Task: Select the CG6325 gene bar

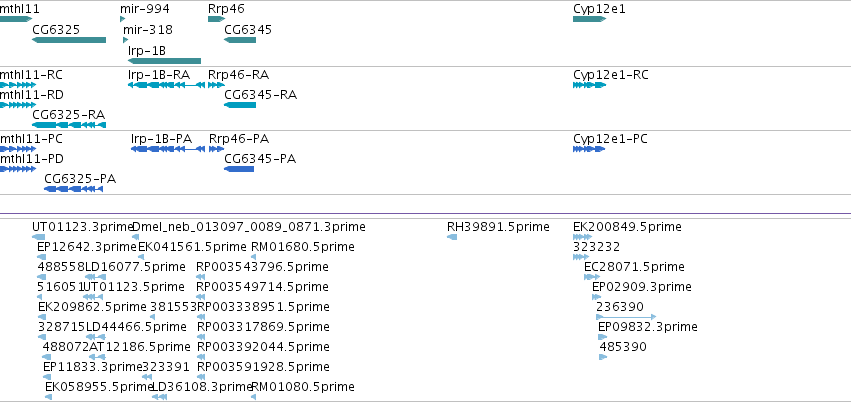Action: pyautogui.click(x=68, y=40)
